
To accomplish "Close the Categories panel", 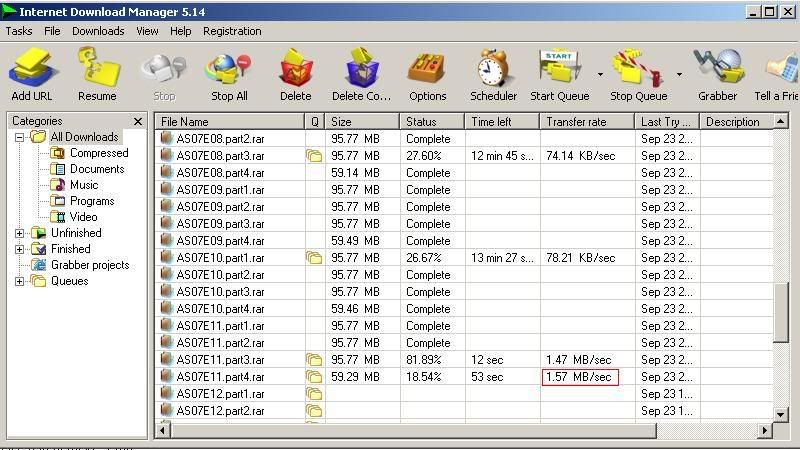I will pos(138,122).
